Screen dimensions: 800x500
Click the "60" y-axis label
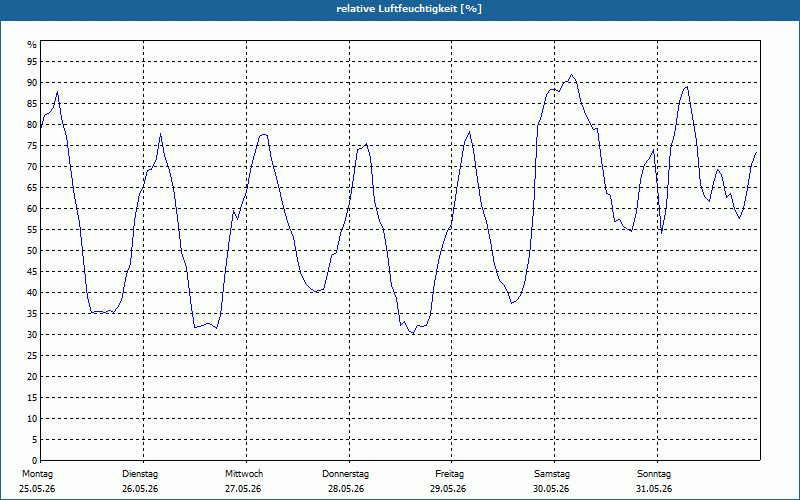32,209
